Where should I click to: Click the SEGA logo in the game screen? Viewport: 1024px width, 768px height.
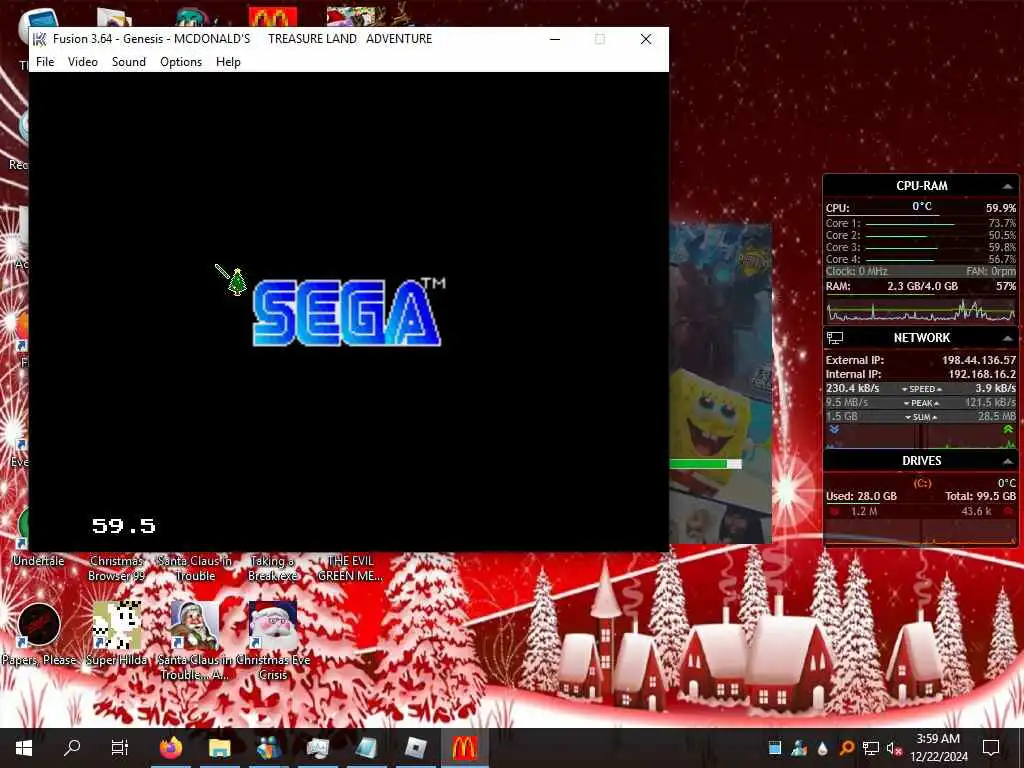click(347, 312)
